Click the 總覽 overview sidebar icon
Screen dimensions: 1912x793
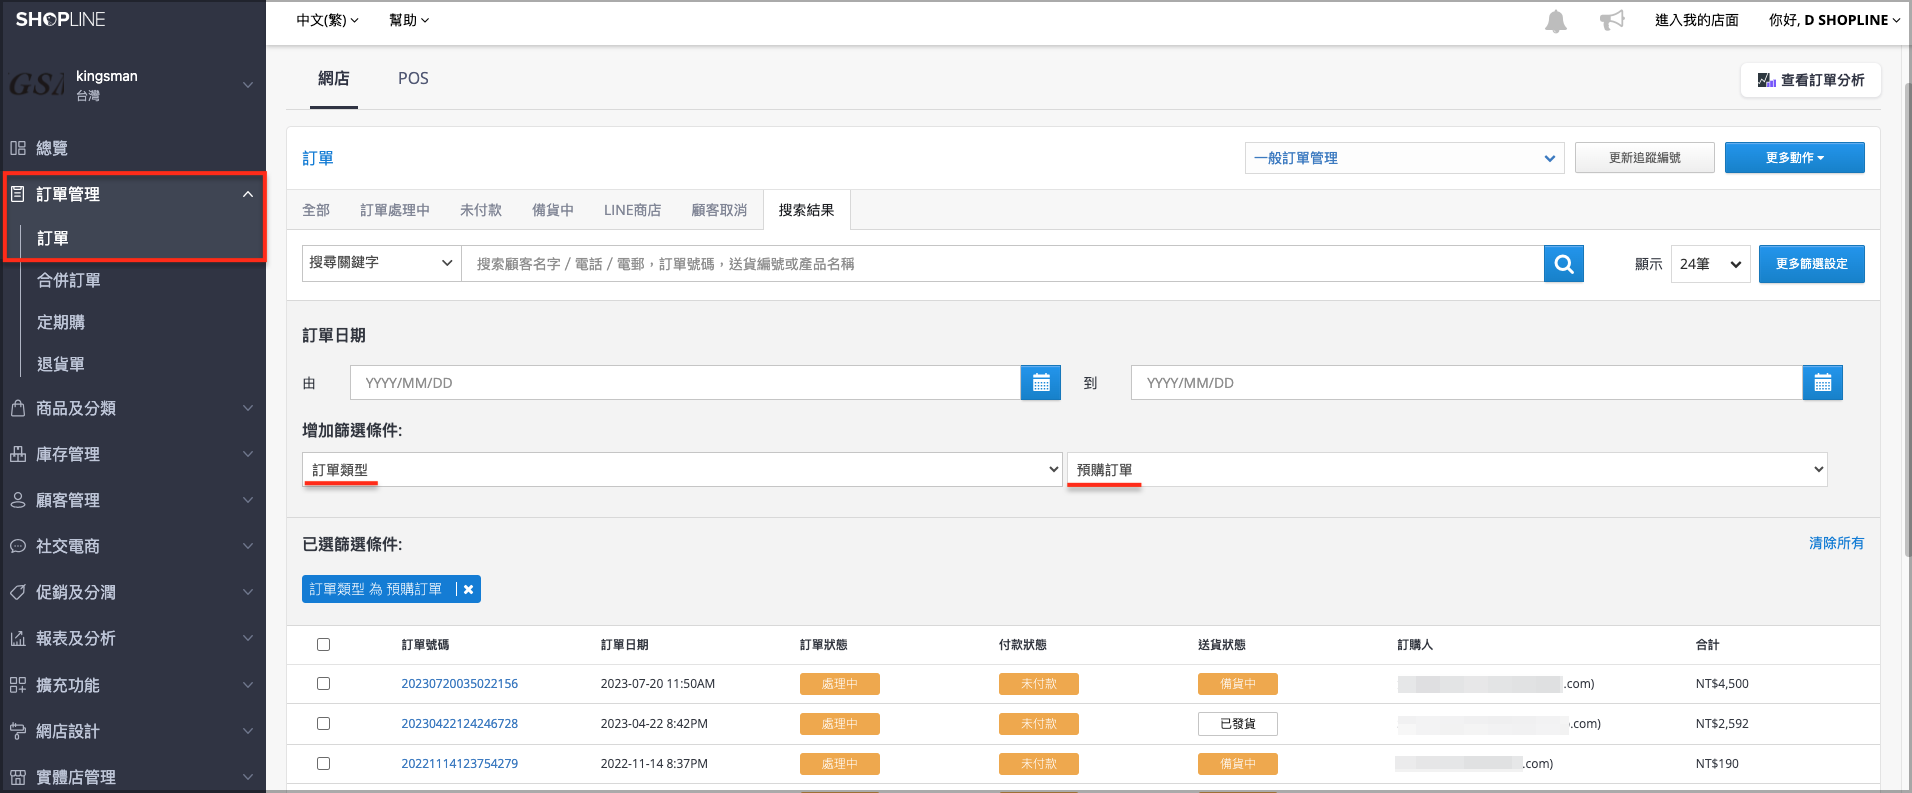click(x=18, y=148)
